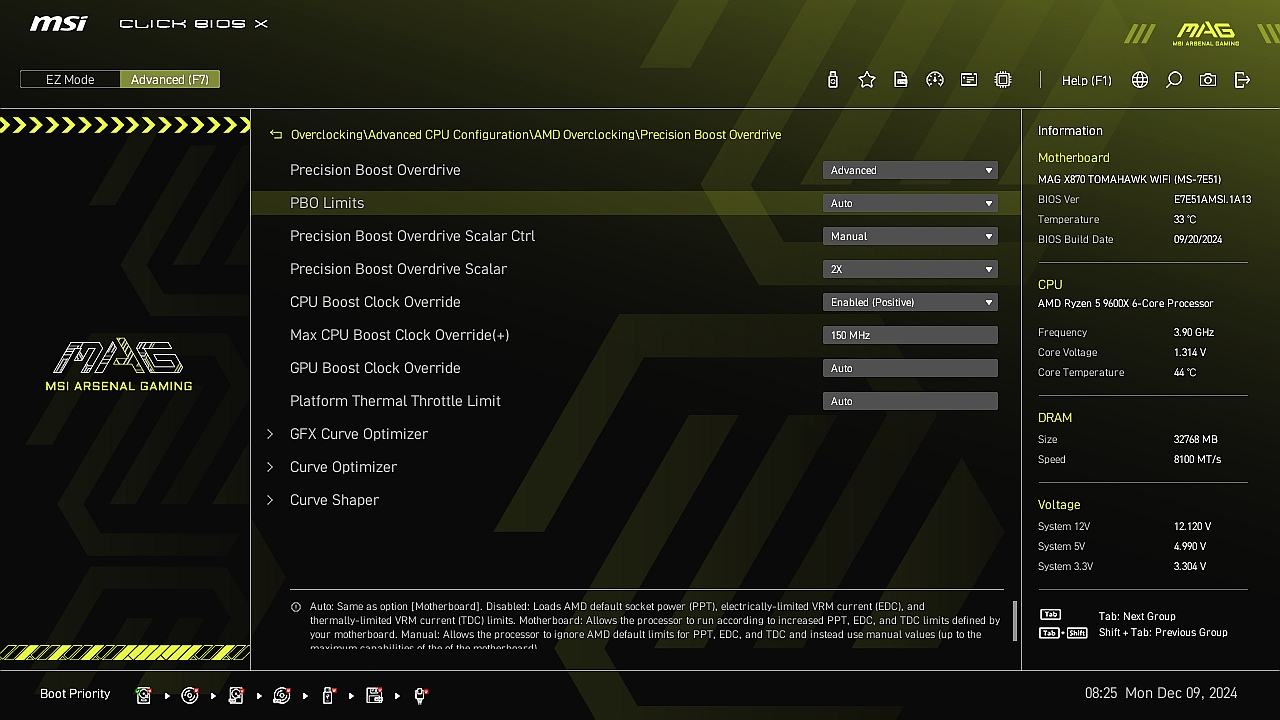Screen dimensions: 1280x720
Task: Open the profile file icon
Action: pos(901,80)
